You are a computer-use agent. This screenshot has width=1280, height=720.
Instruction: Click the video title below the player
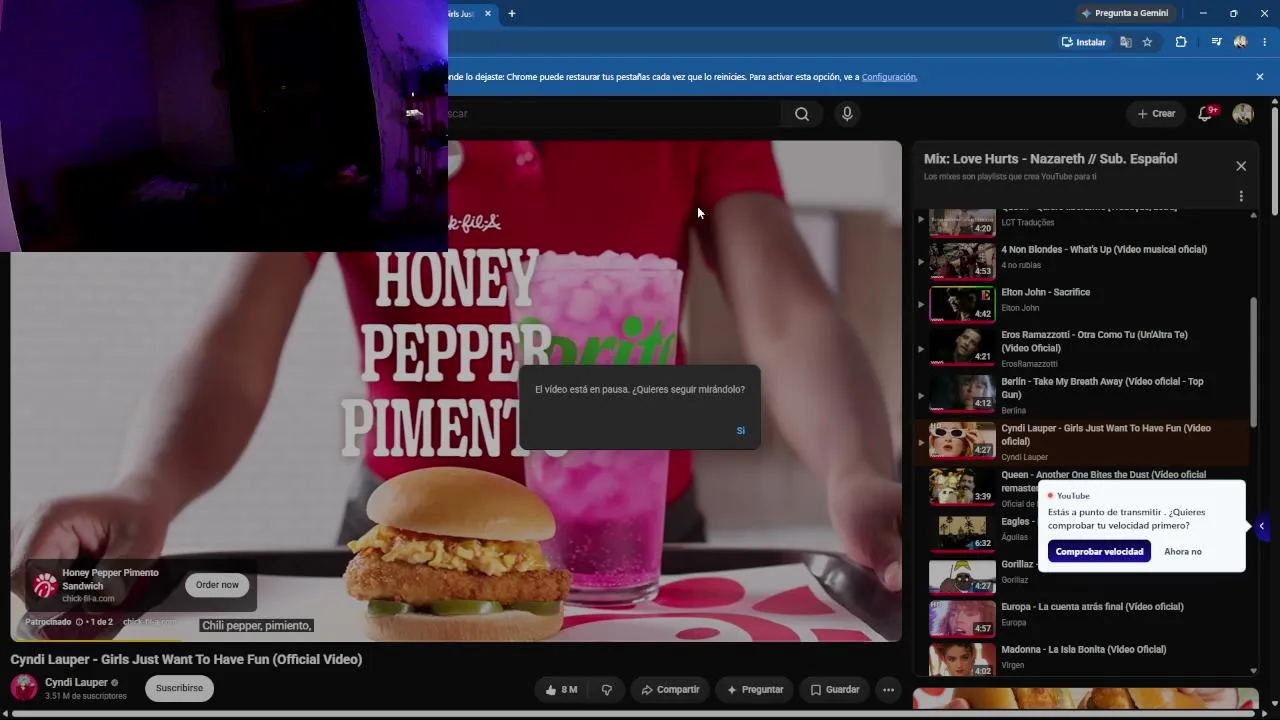[x=186, y=660]
